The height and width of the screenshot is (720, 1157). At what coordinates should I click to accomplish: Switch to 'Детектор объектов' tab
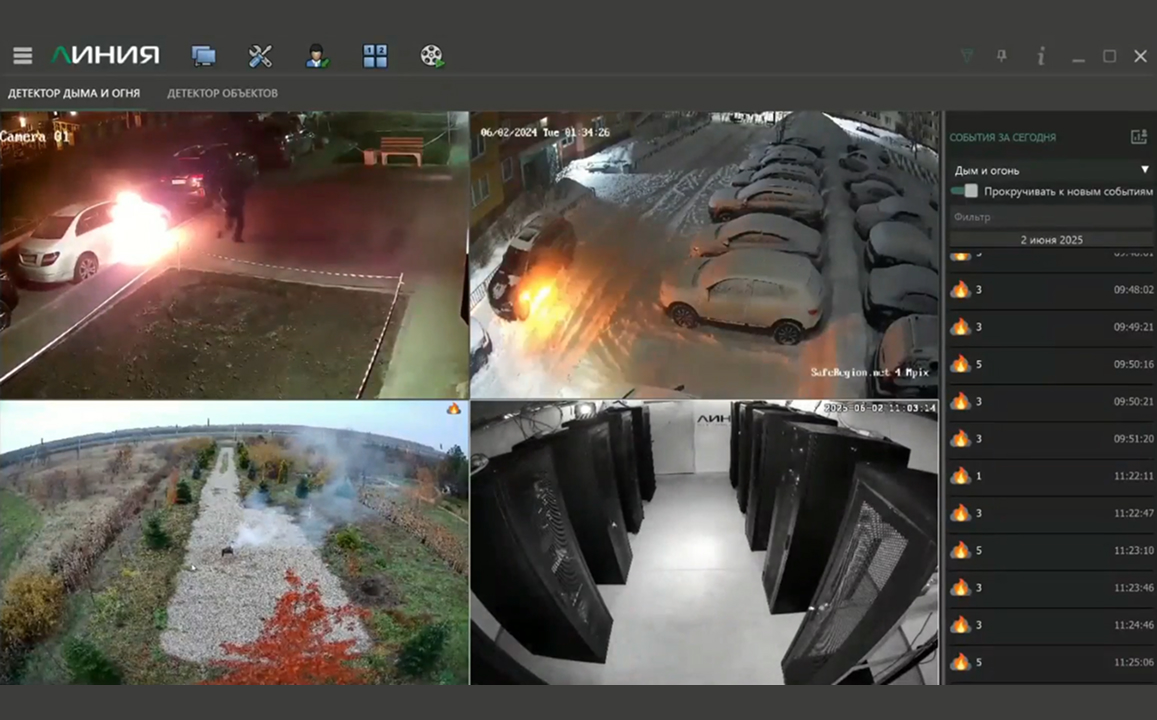click(222, 93)
